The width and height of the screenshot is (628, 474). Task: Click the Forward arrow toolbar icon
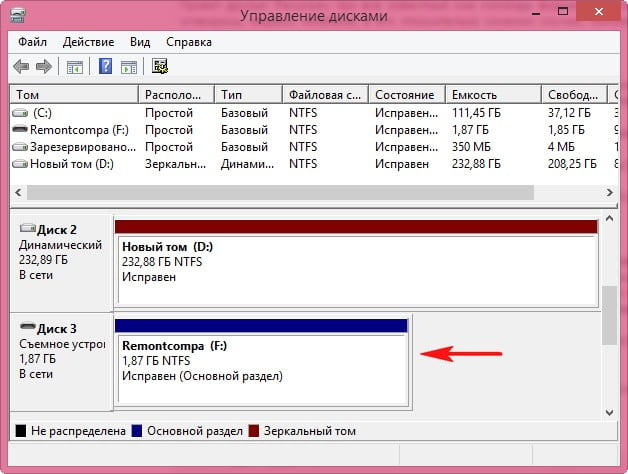tap(44, 67)
